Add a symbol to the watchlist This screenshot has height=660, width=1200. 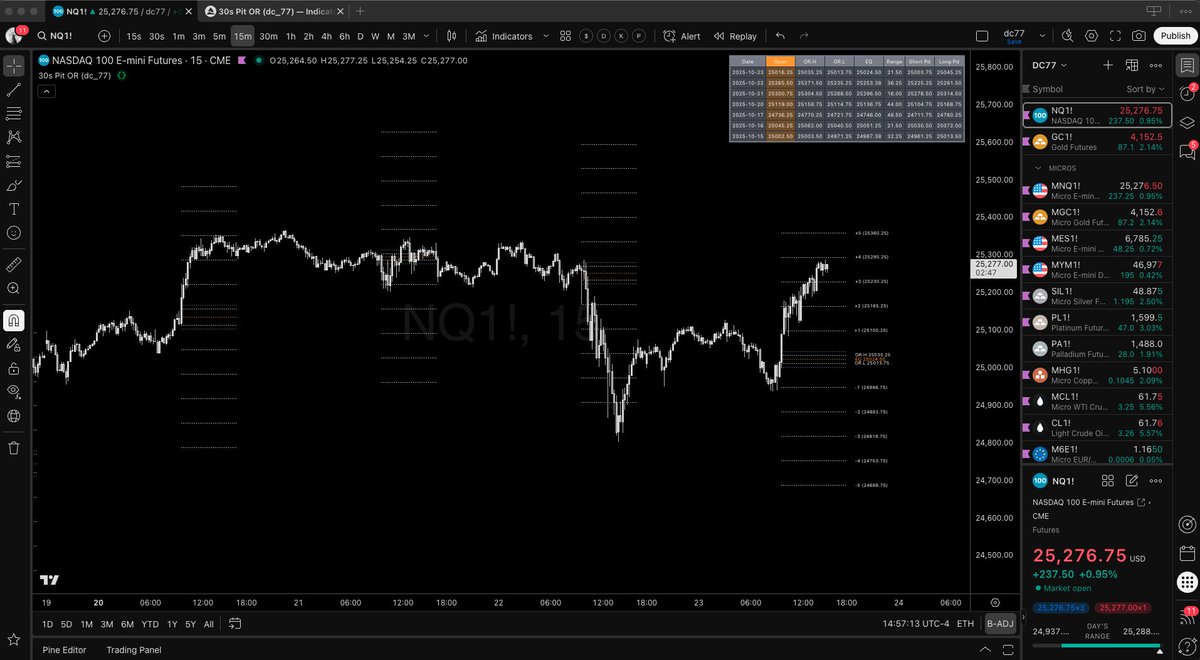(x=1108, y=65)
